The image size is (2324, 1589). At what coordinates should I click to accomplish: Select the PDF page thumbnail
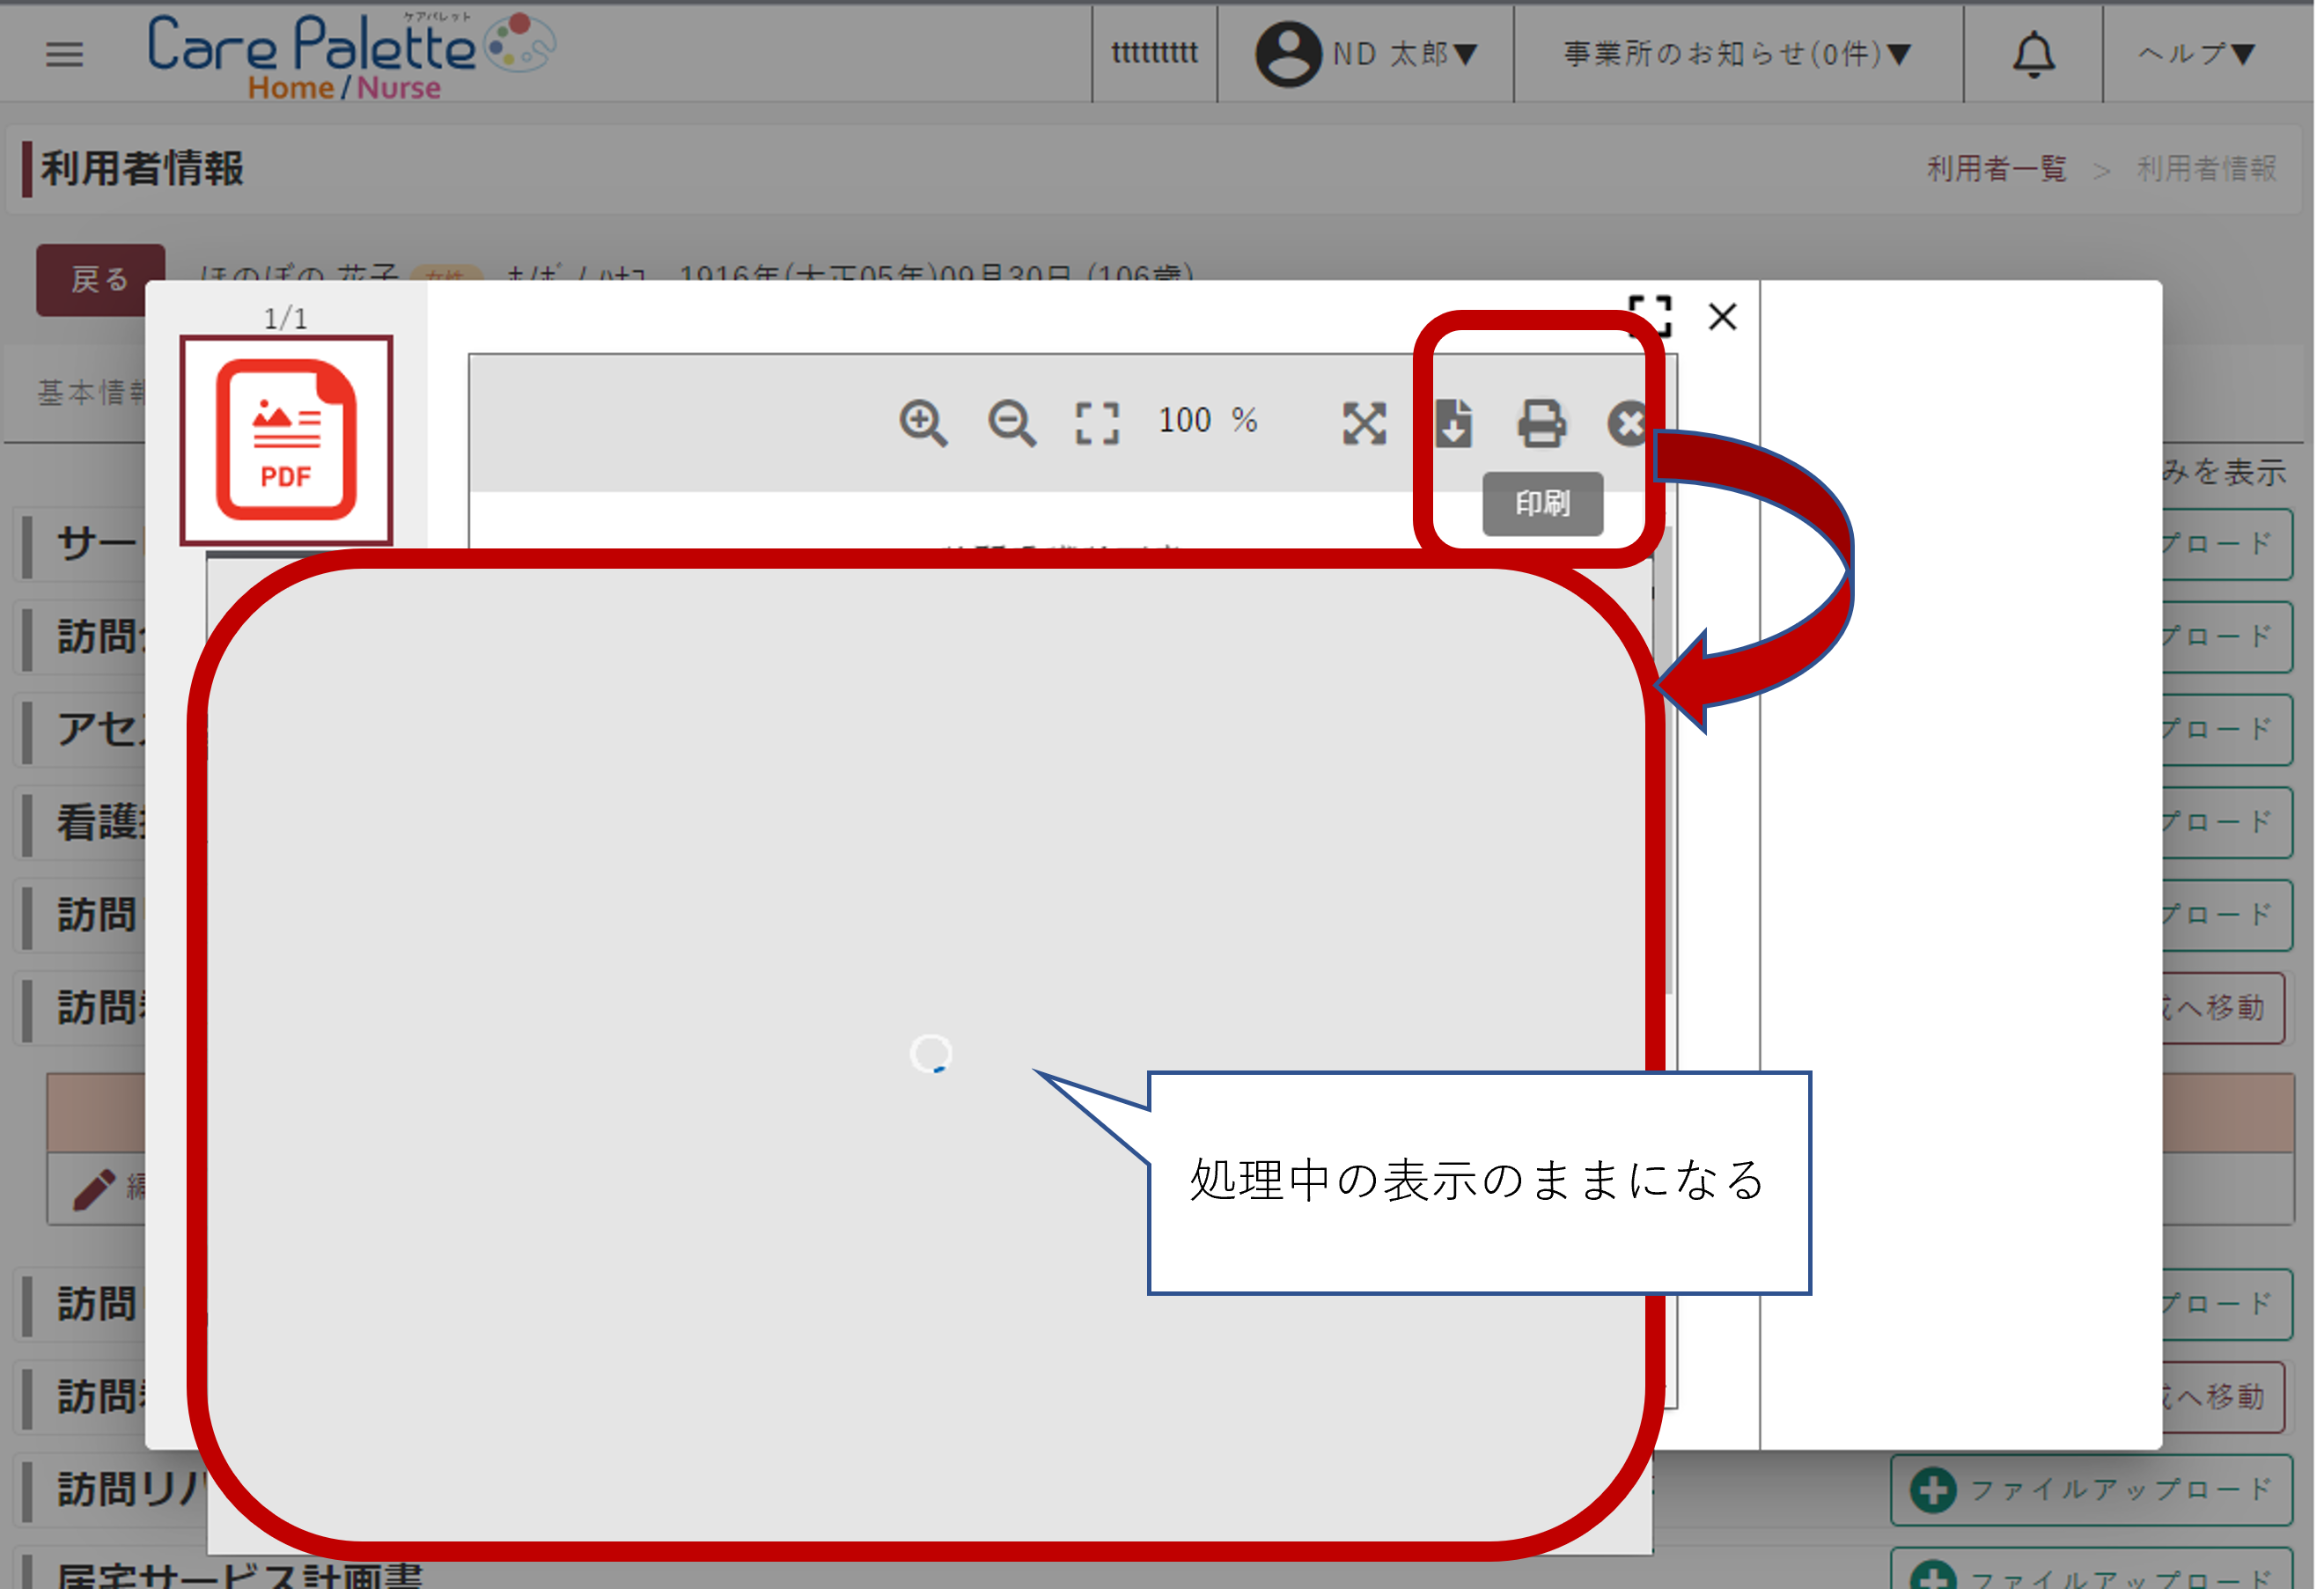click(x=286, y=440)
